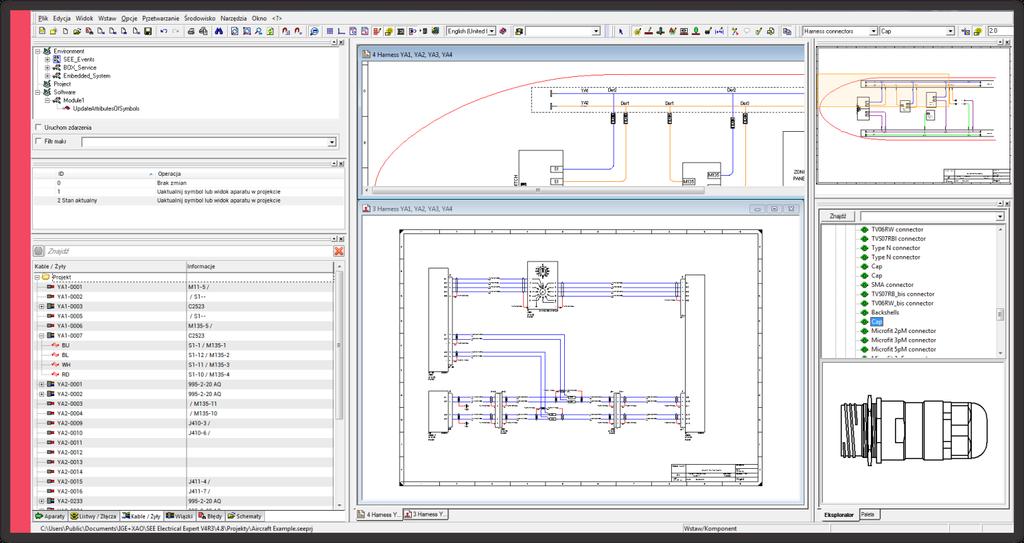Click the icon right of language dropdown

click(x=503, y=31)
